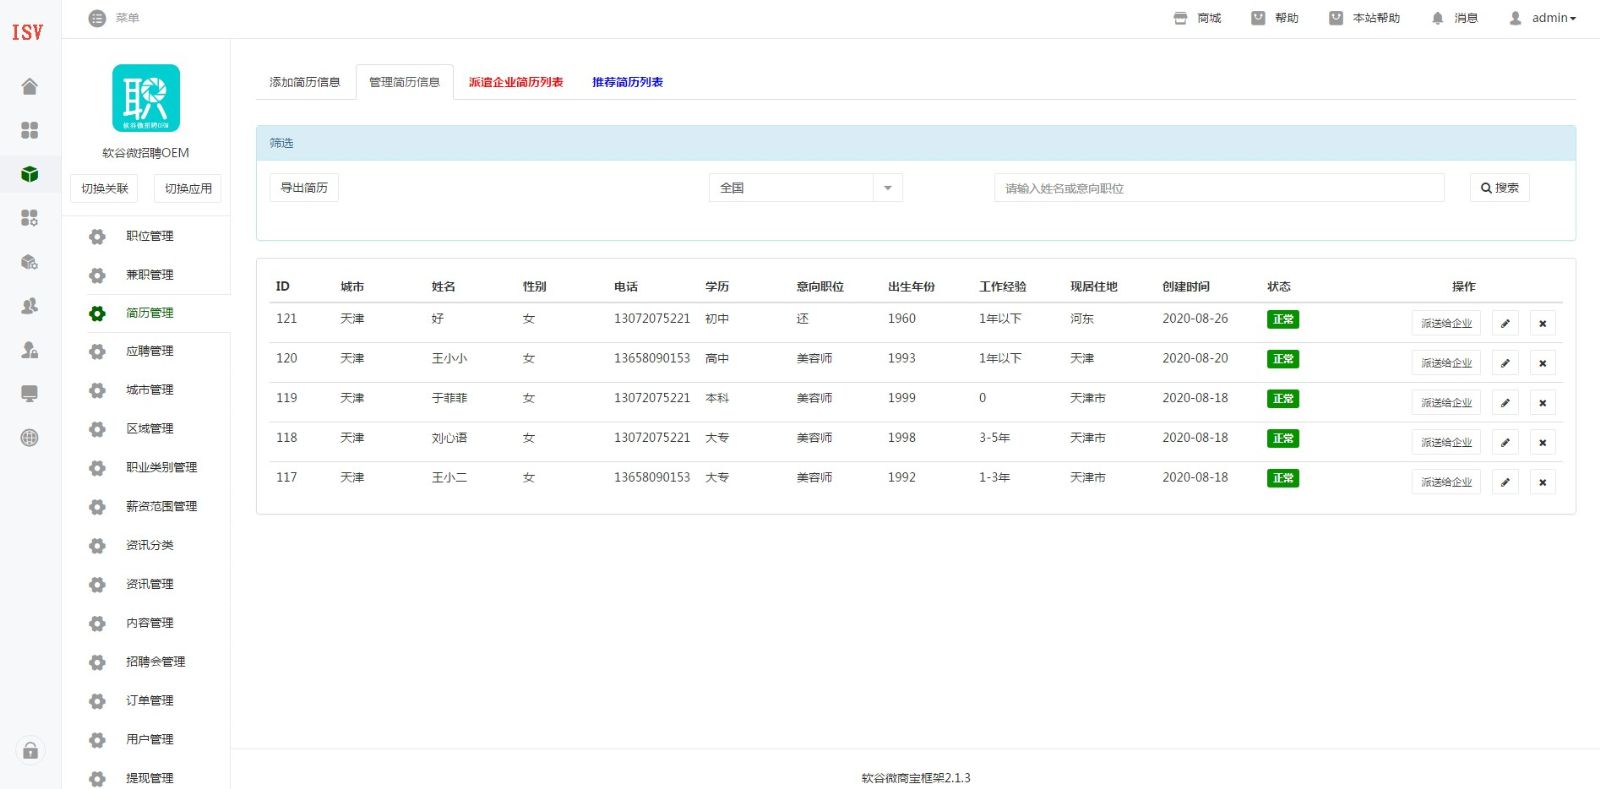Viewport: 1600px width, 789px height.
Task: Click the 切换关联 button
Action: point(105,188)
